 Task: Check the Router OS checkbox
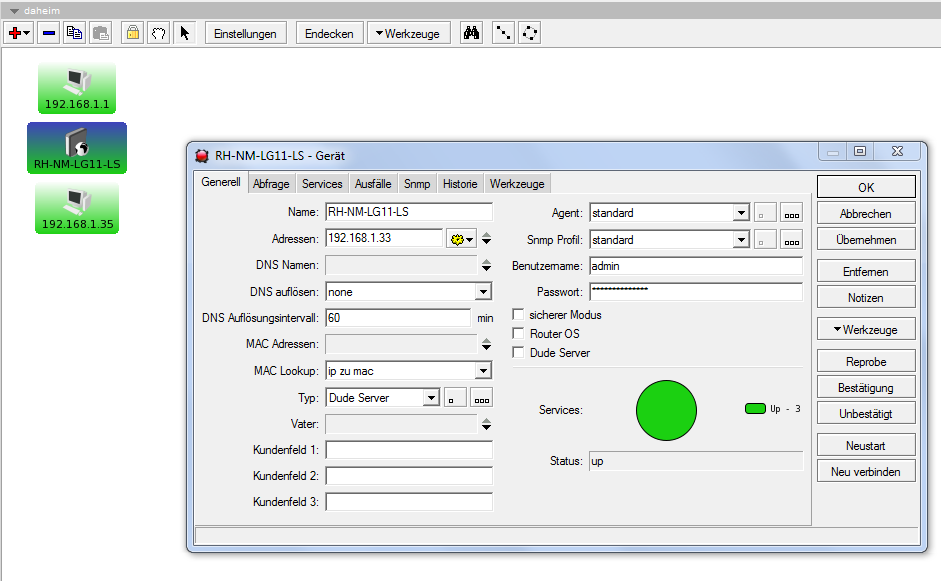(518, 334)
